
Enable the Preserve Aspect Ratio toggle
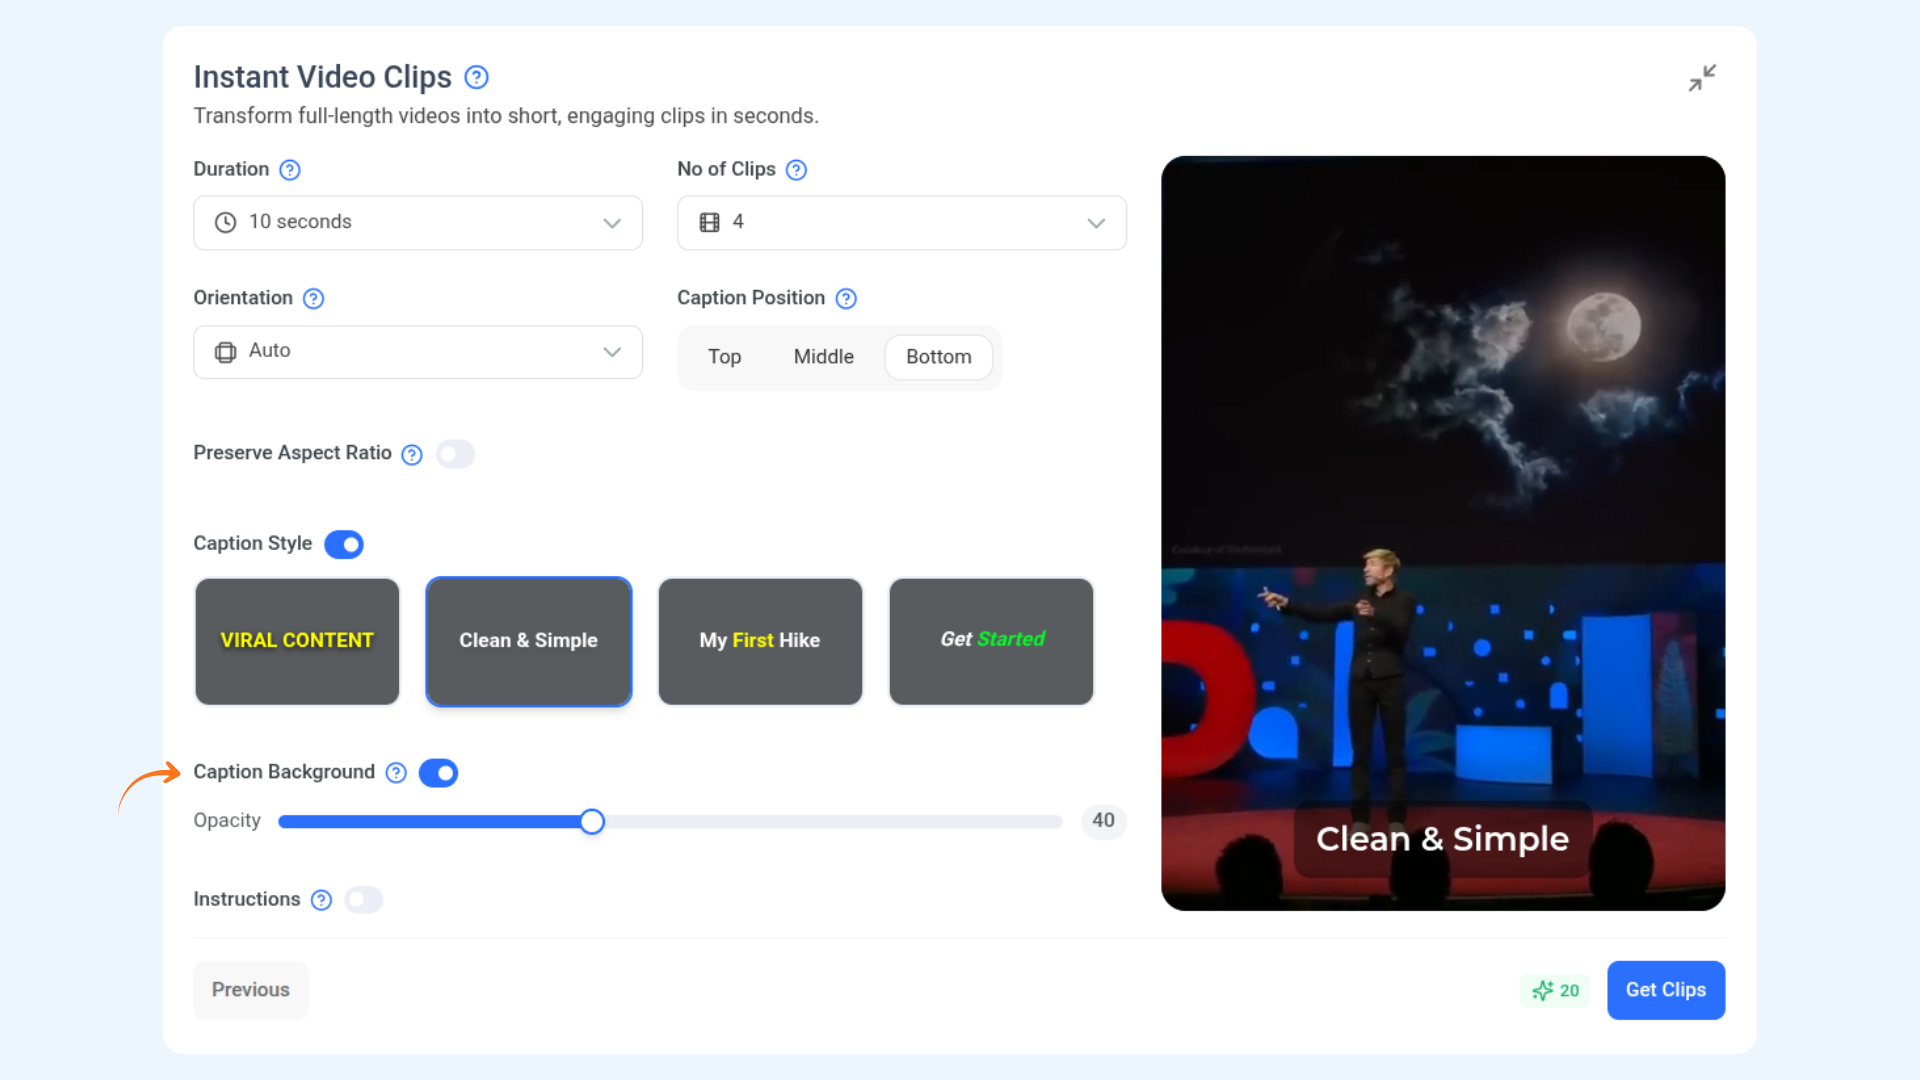coord(456,455)
